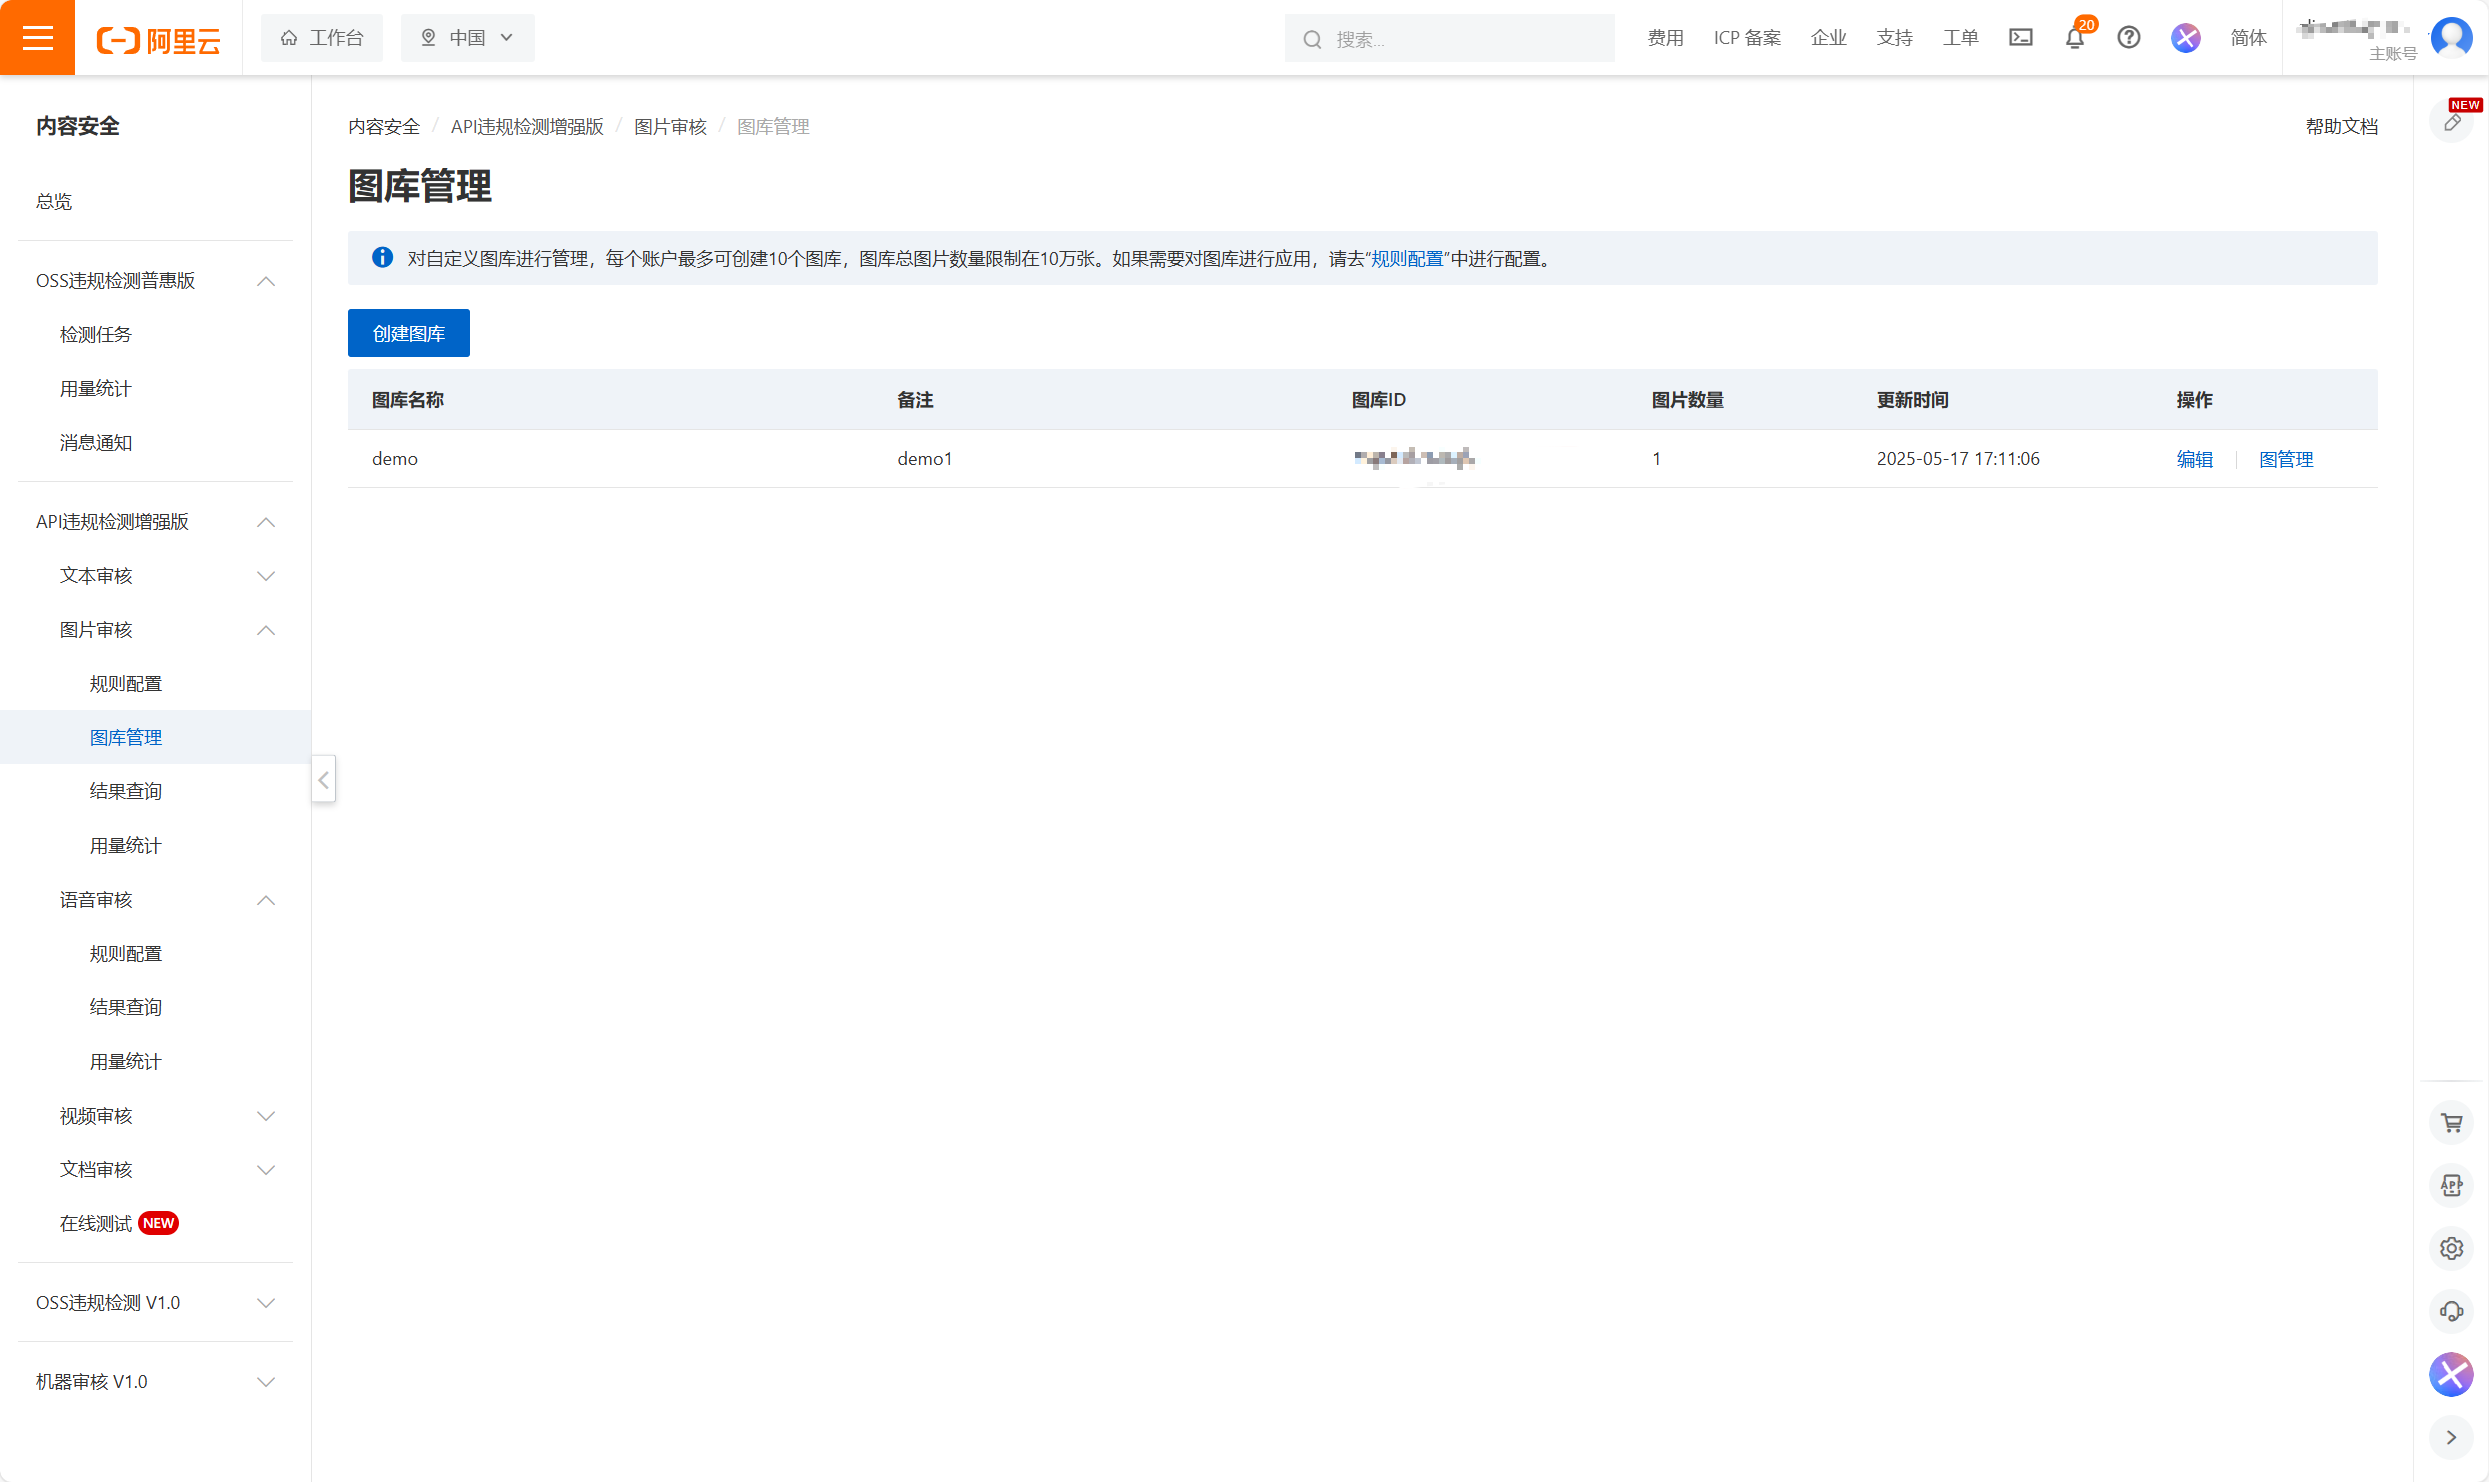The width and height of the screenshot is (2489, 1482).
Task: Click the 图管理 link for demo
Action: pos(2285,459)
